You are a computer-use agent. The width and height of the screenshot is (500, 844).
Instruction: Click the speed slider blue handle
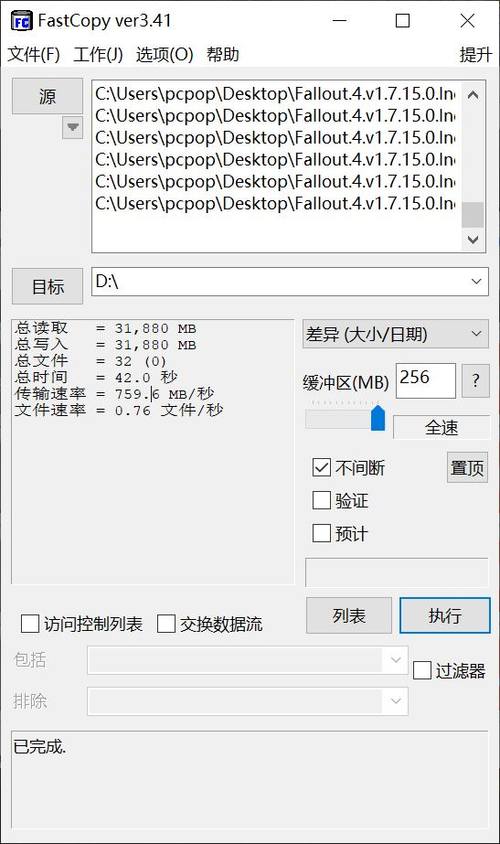coord(378,418)
